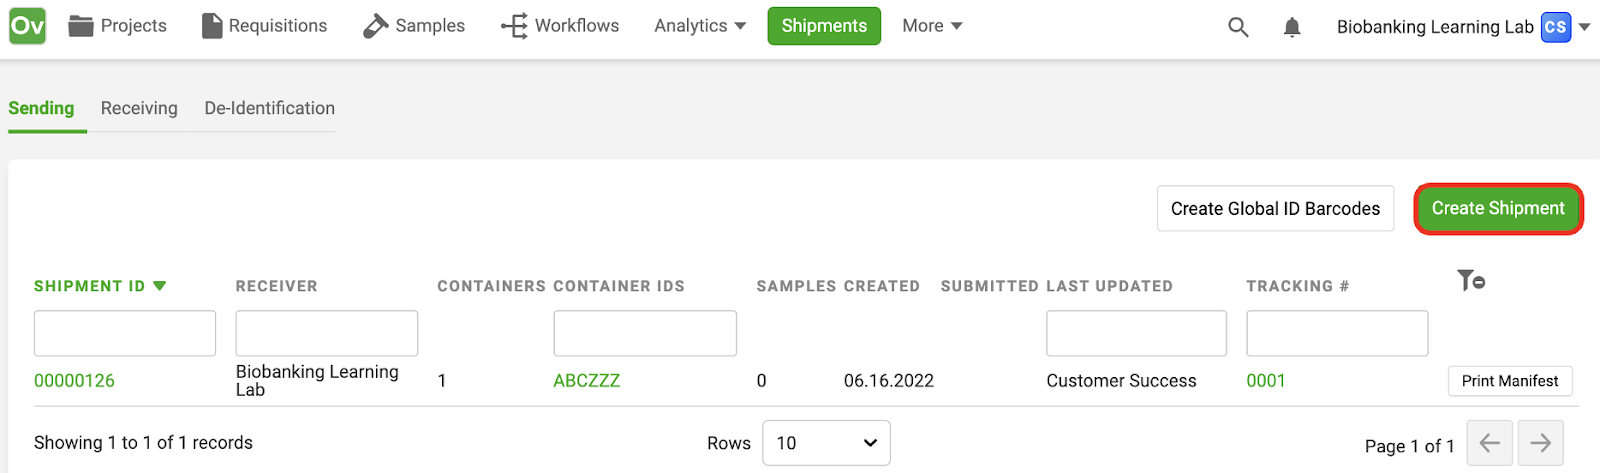
Task: Open the notifications bell
Action: pos(1292,27)
